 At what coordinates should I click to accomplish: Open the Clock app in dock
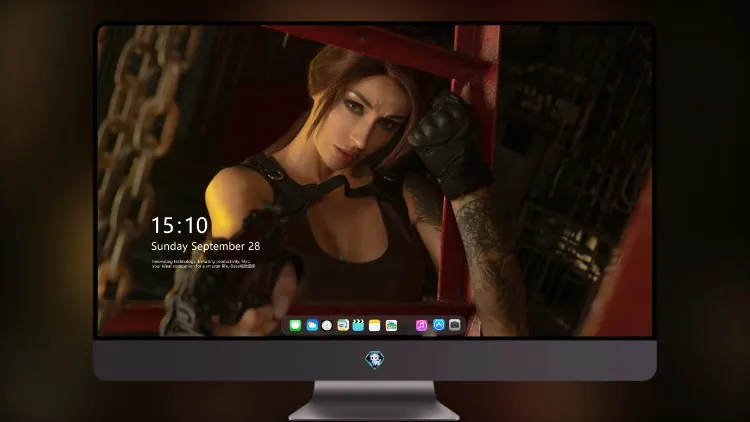click(x=327, y=326)
